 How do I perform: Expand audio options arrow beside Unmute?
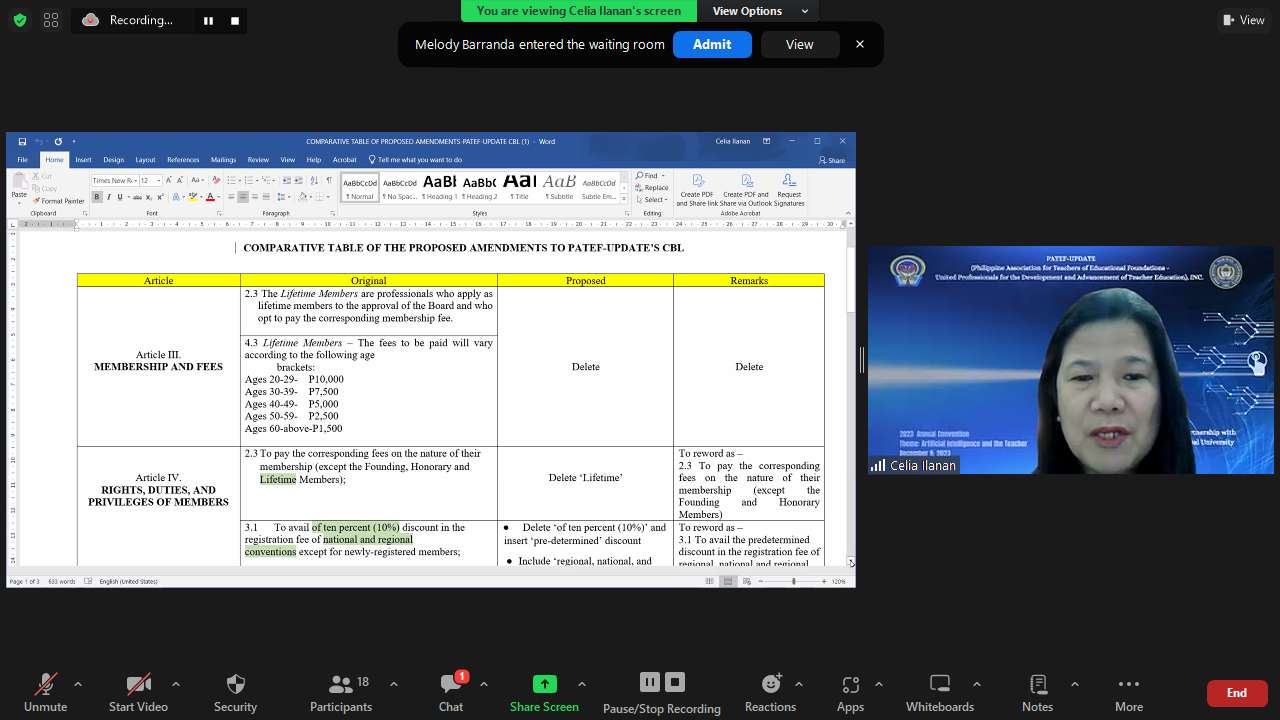click(x=78, y=684)
